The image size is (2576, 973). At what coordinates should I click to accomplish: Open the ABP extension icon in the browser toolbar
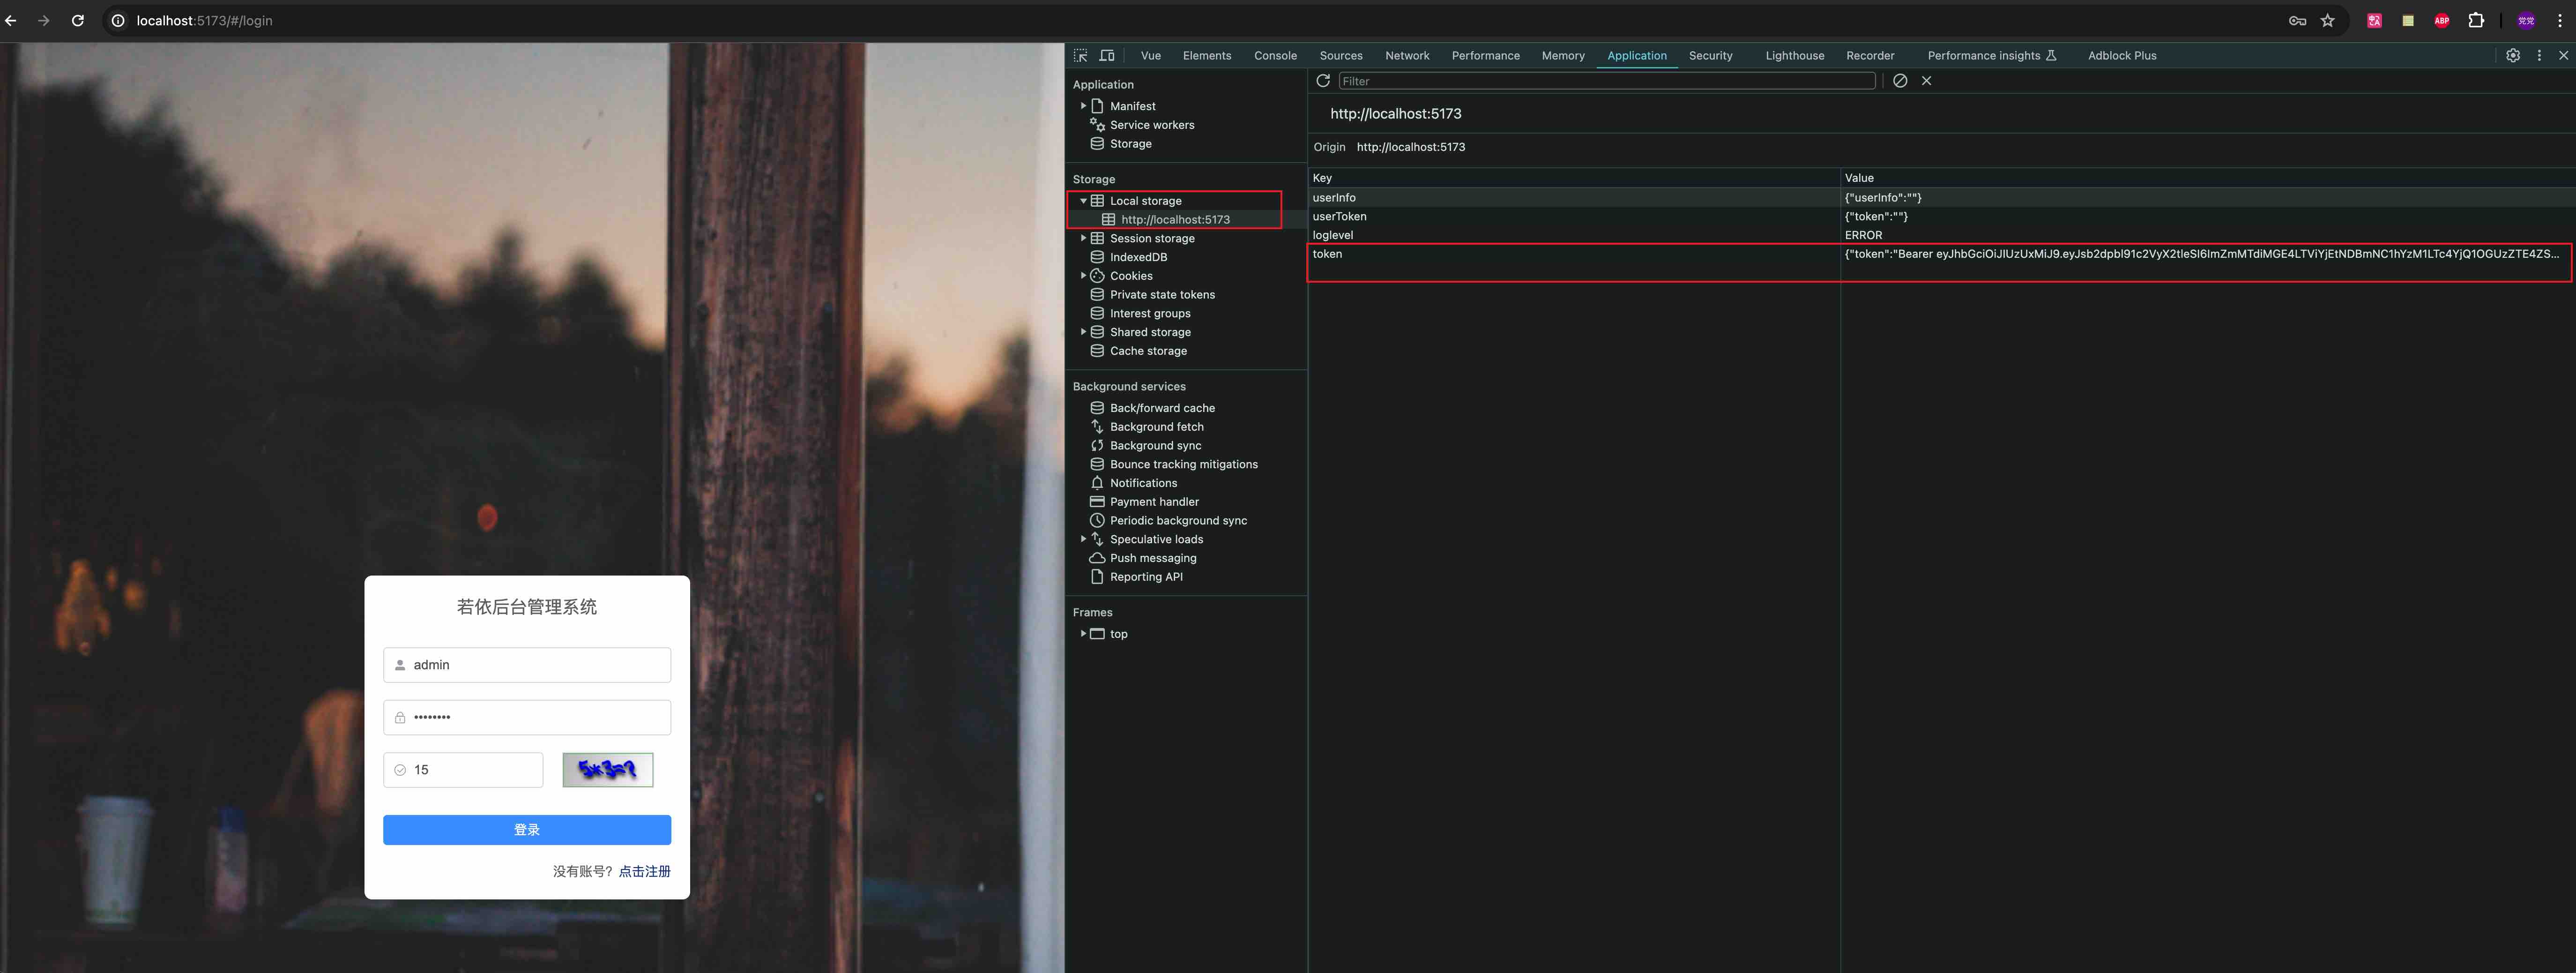[x=2442, y=20]
